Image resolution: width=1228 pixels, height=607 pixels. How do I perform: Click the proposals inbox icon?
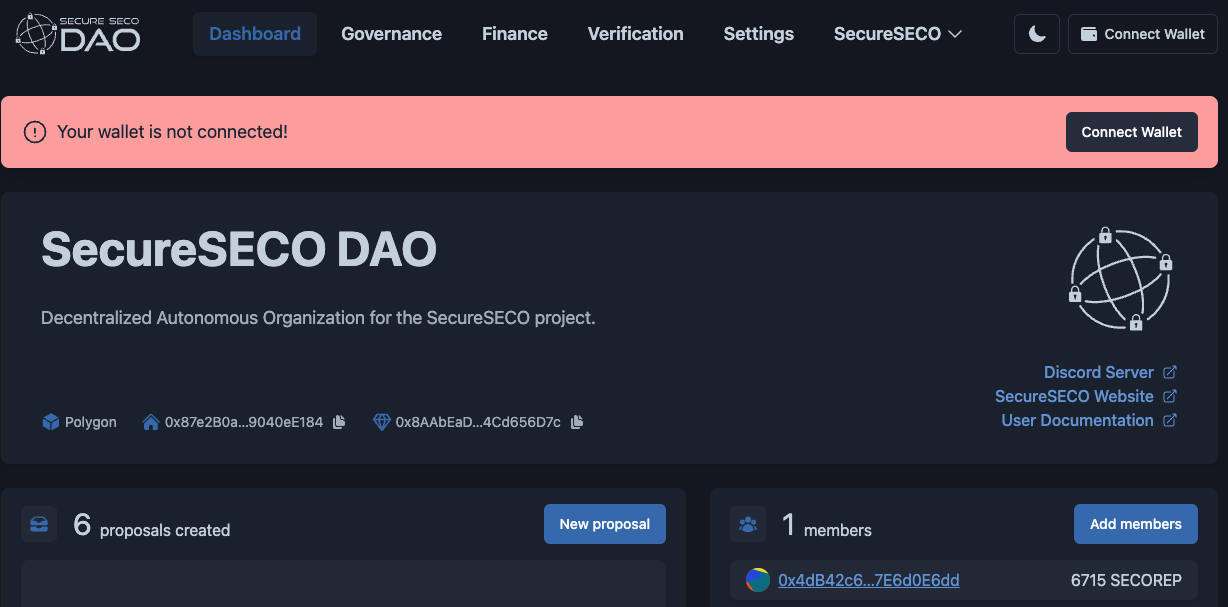click(39, 524)
